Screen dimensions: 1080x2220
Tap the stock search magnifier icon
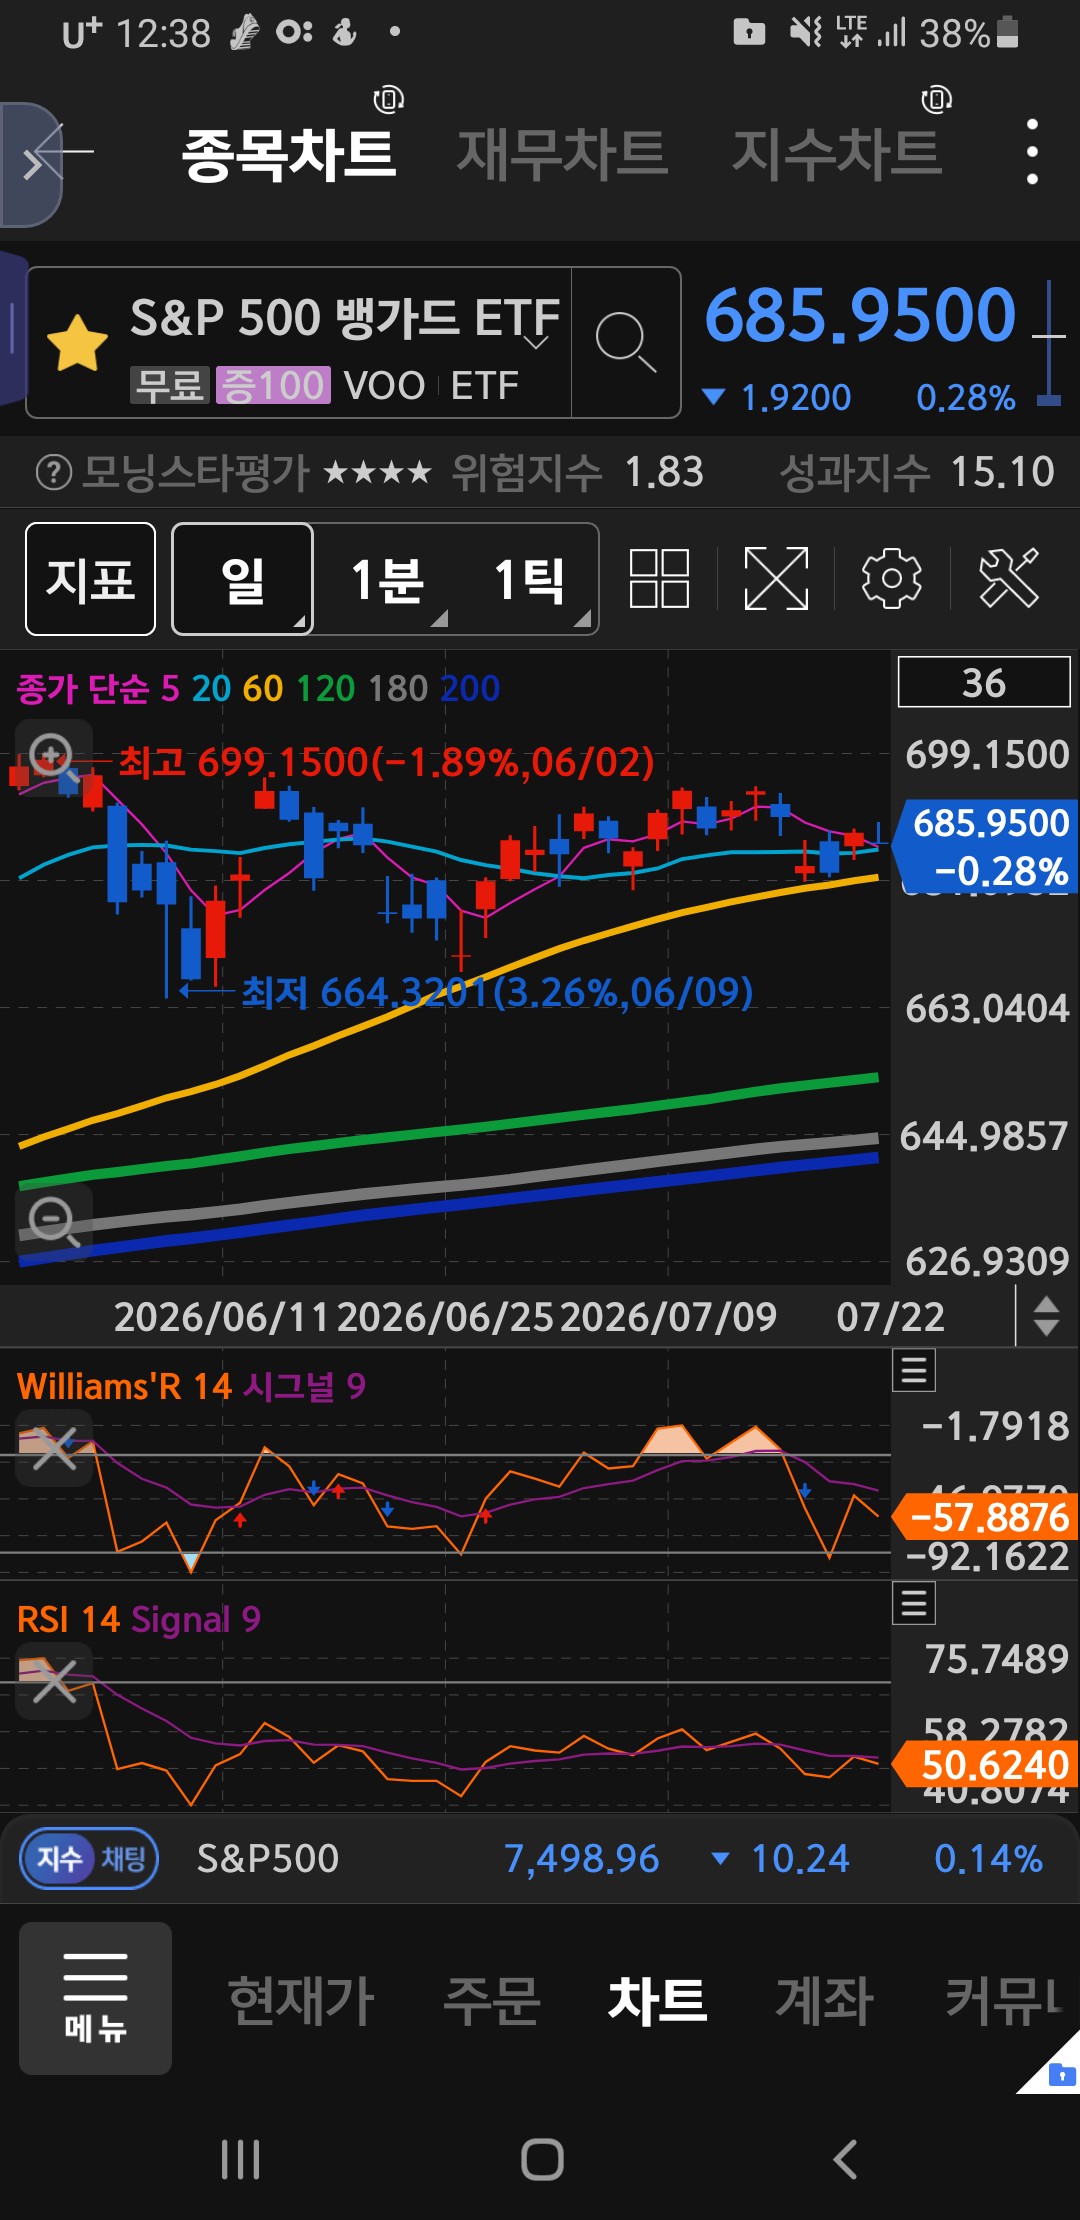click(x=626, y=342)
